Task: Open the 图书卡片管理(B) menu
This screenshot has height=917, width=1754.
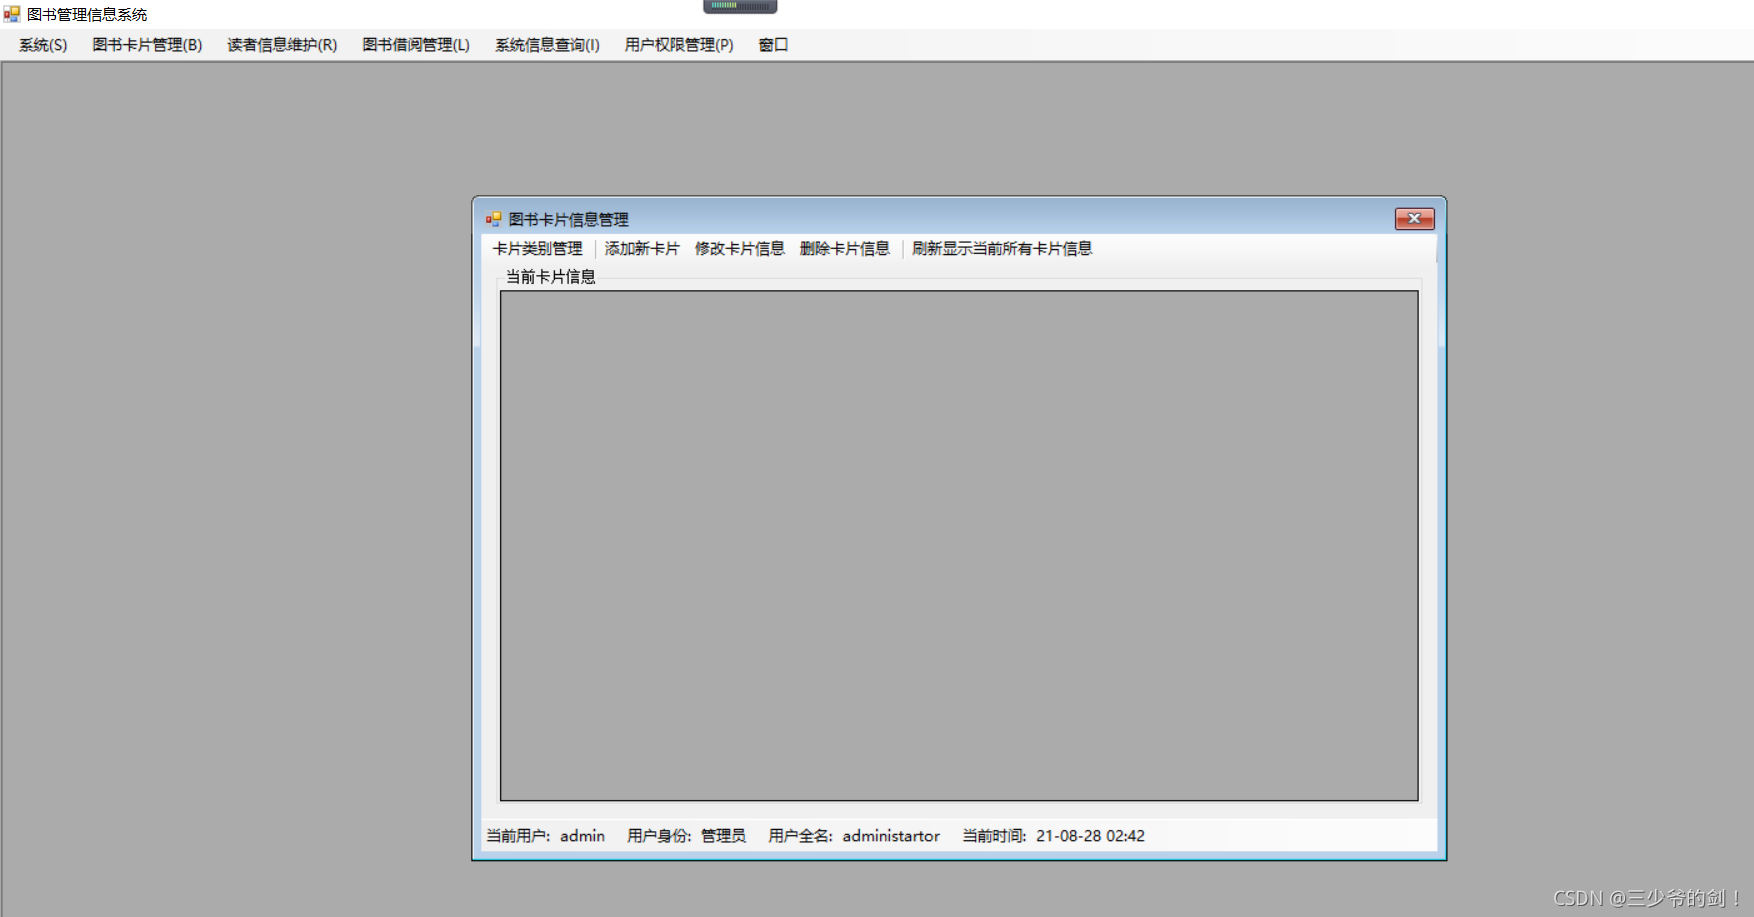Action: coord(147,45)
